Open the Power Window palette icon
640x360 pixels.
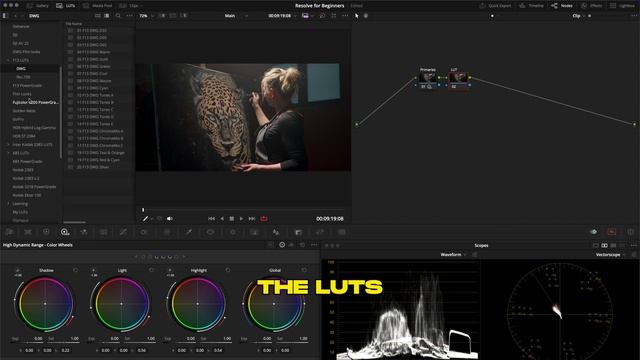(x=210, y=232)
